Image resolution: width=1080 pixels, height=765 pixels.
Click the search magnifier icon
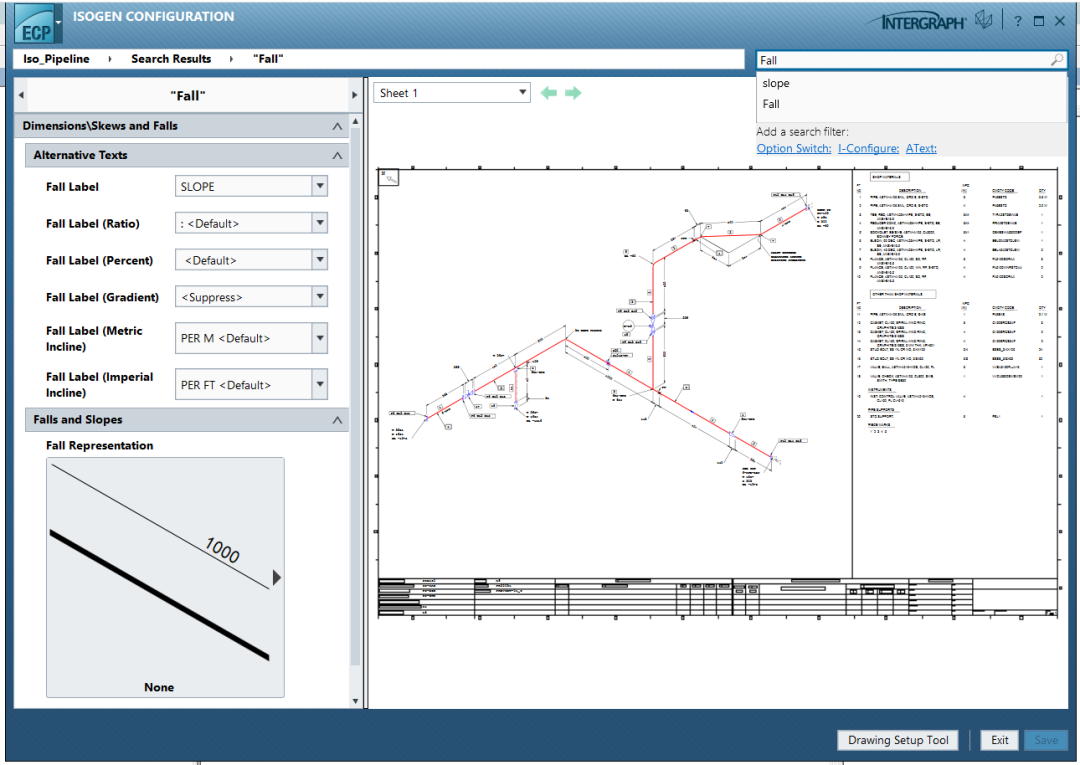1056,60
